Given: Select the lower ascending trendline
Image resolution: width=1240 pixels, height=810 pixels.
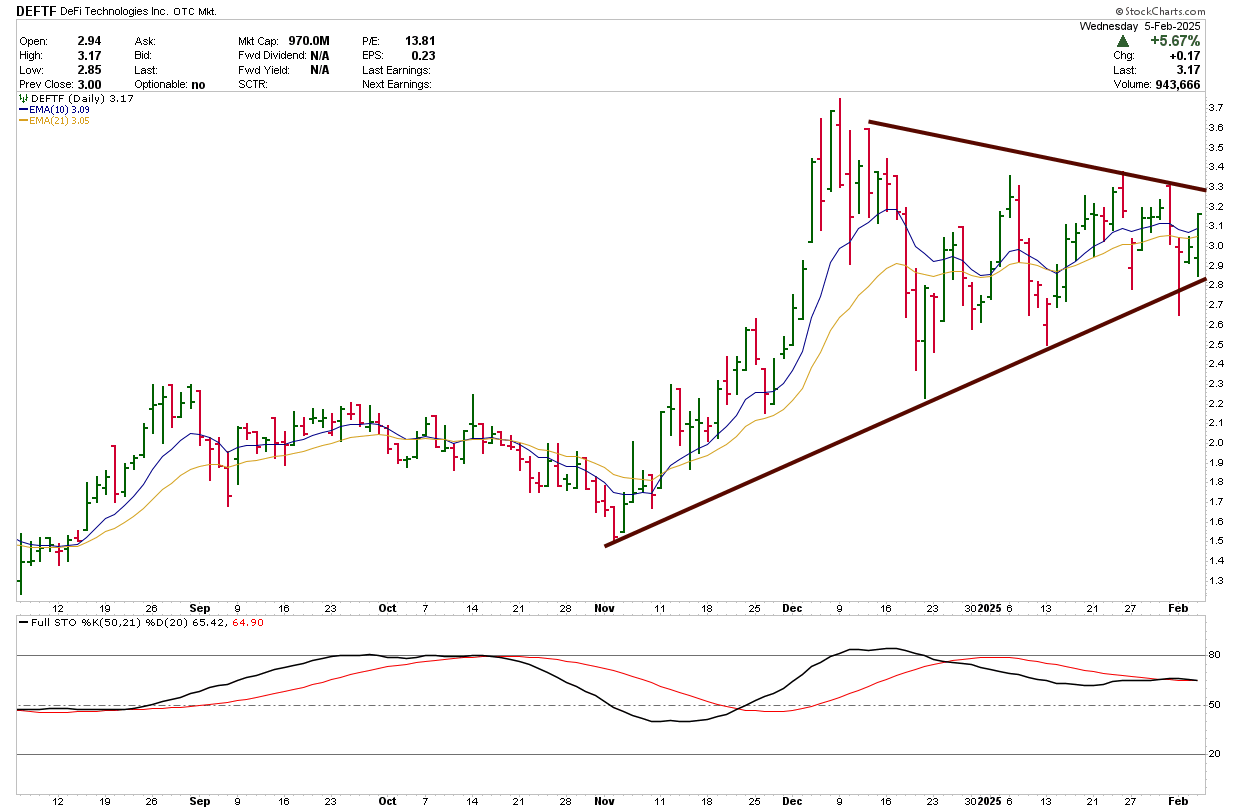Looking at the screenshot, I should click(900, 413).
